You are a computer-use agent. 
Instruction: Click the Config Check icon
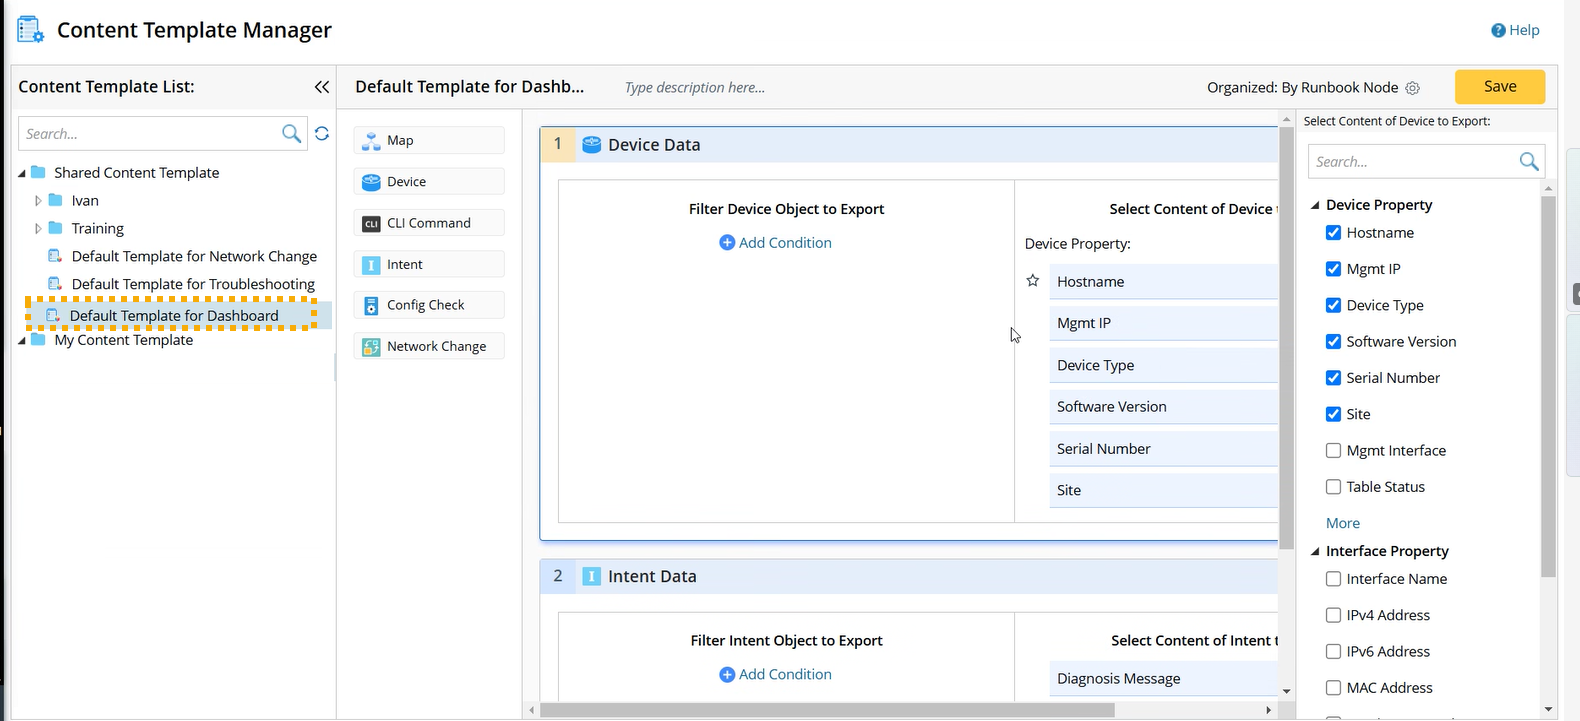371,306
